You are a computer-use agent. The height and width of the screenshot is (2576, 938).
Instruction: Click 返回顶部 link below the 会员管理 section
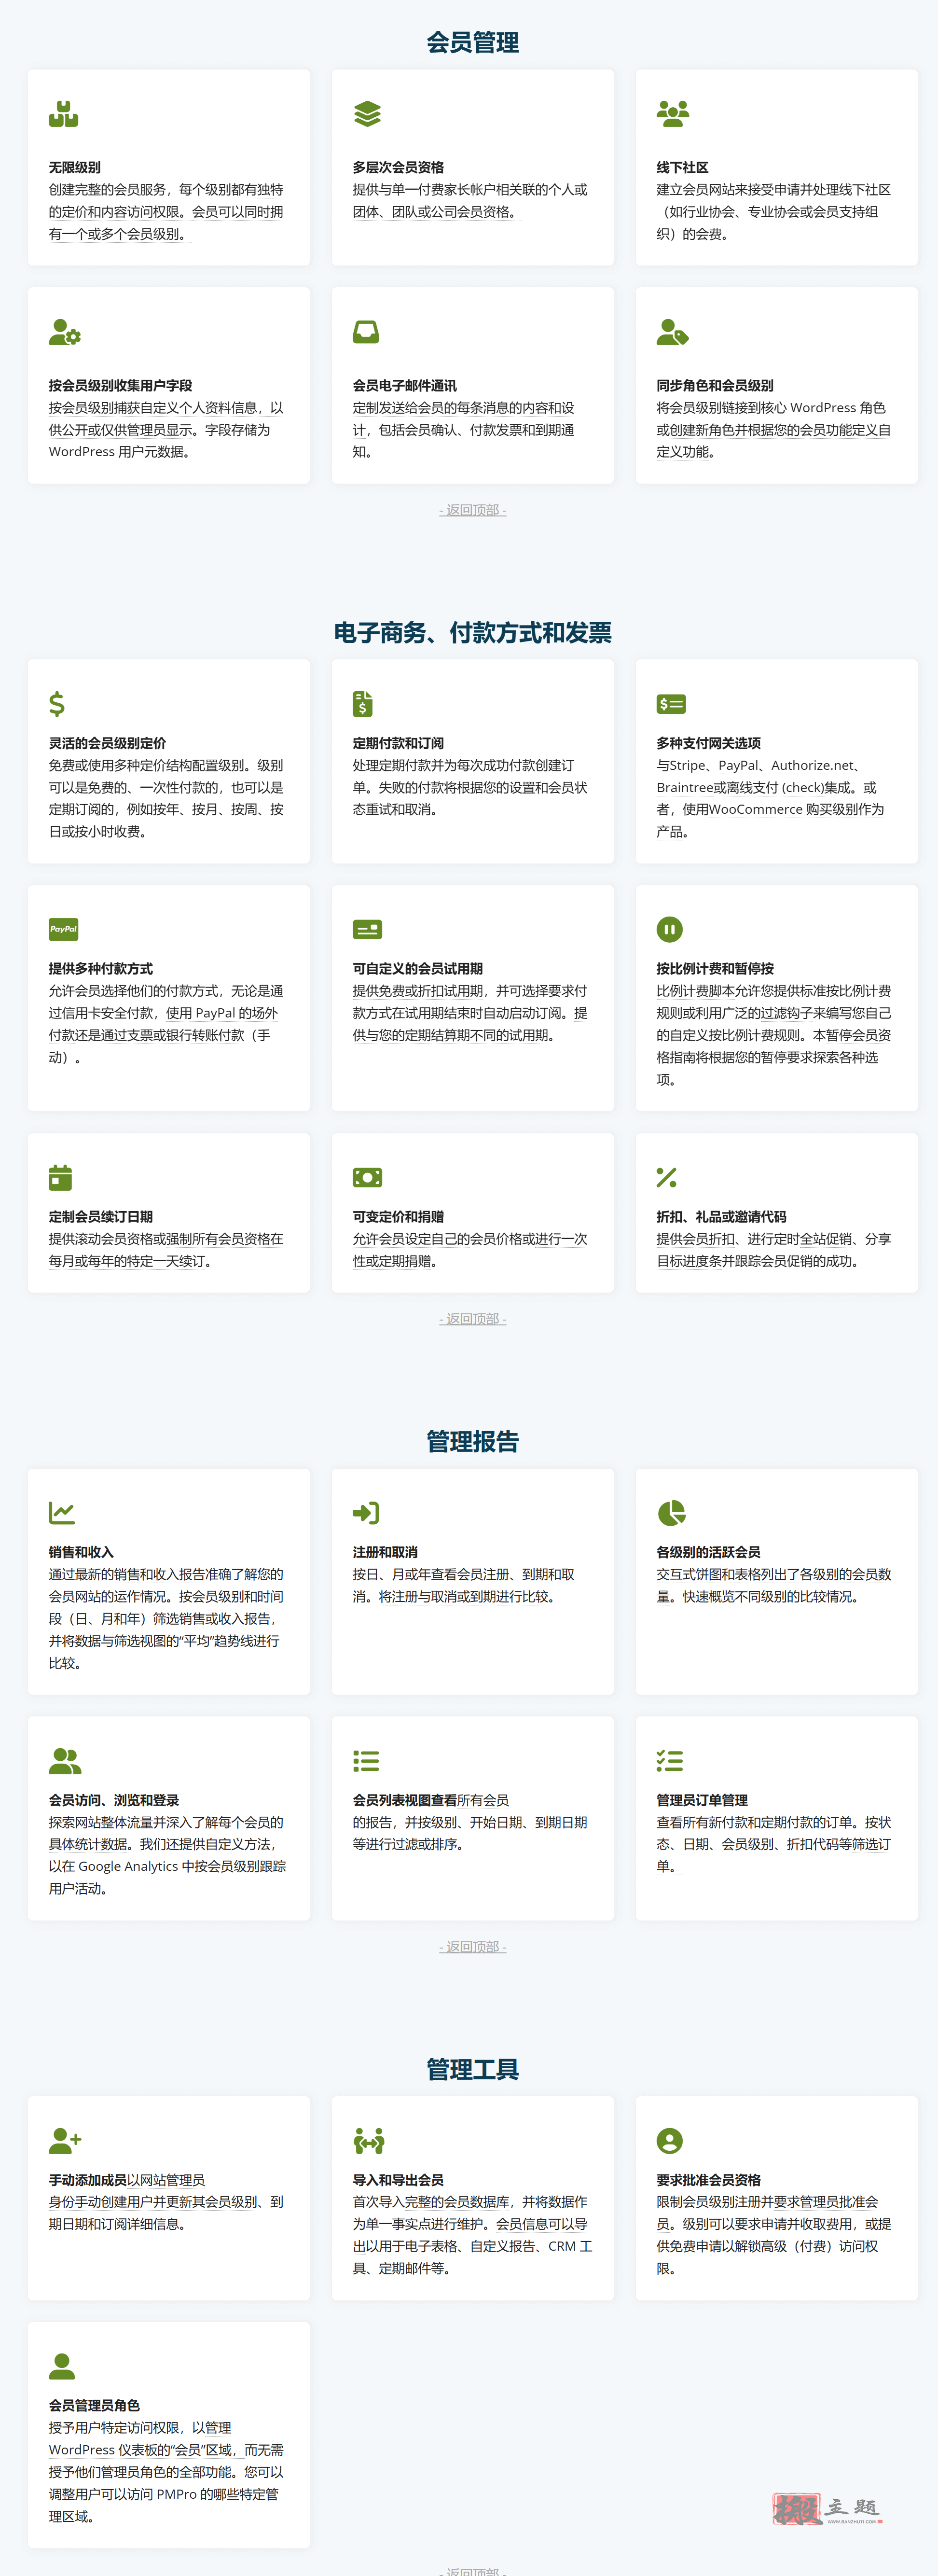coord(472,510)
